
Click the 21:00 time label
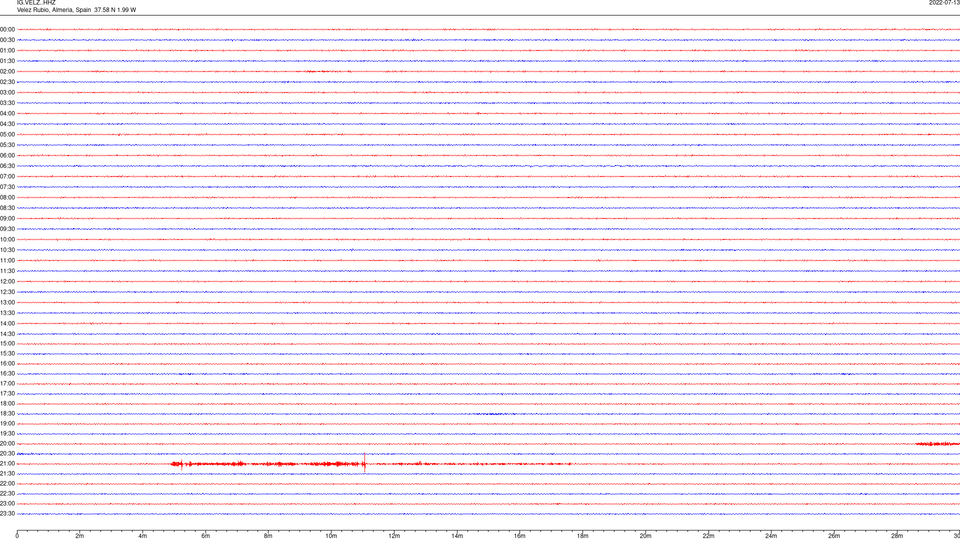(7, 464)
